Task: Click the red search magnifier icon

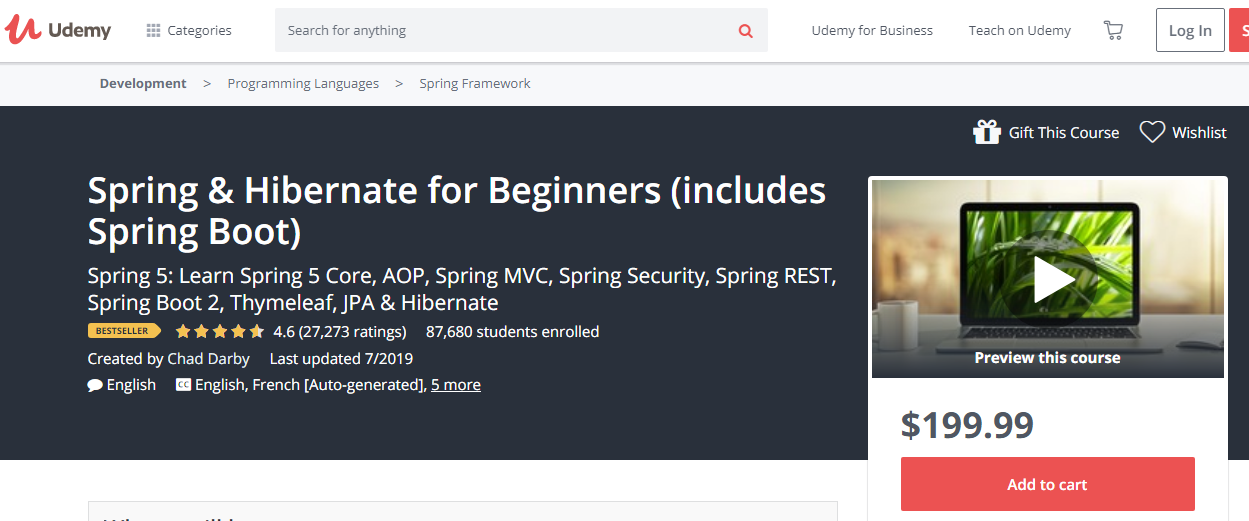Action: (745, 31)
